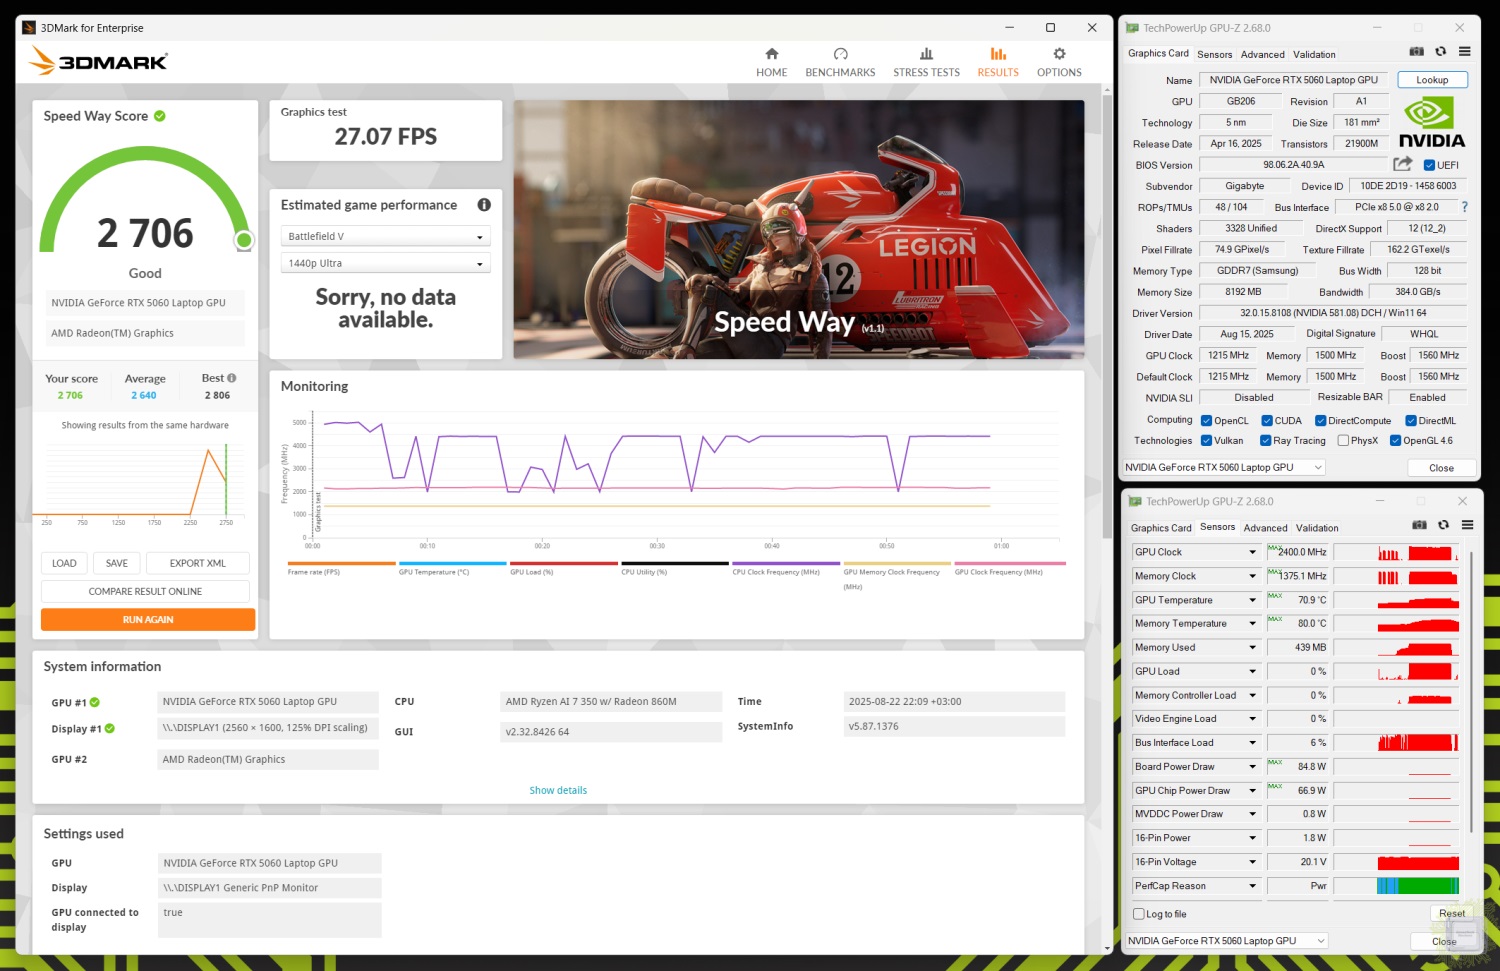
Task: Click the 3DMark logo
Action: click(98, 61)
